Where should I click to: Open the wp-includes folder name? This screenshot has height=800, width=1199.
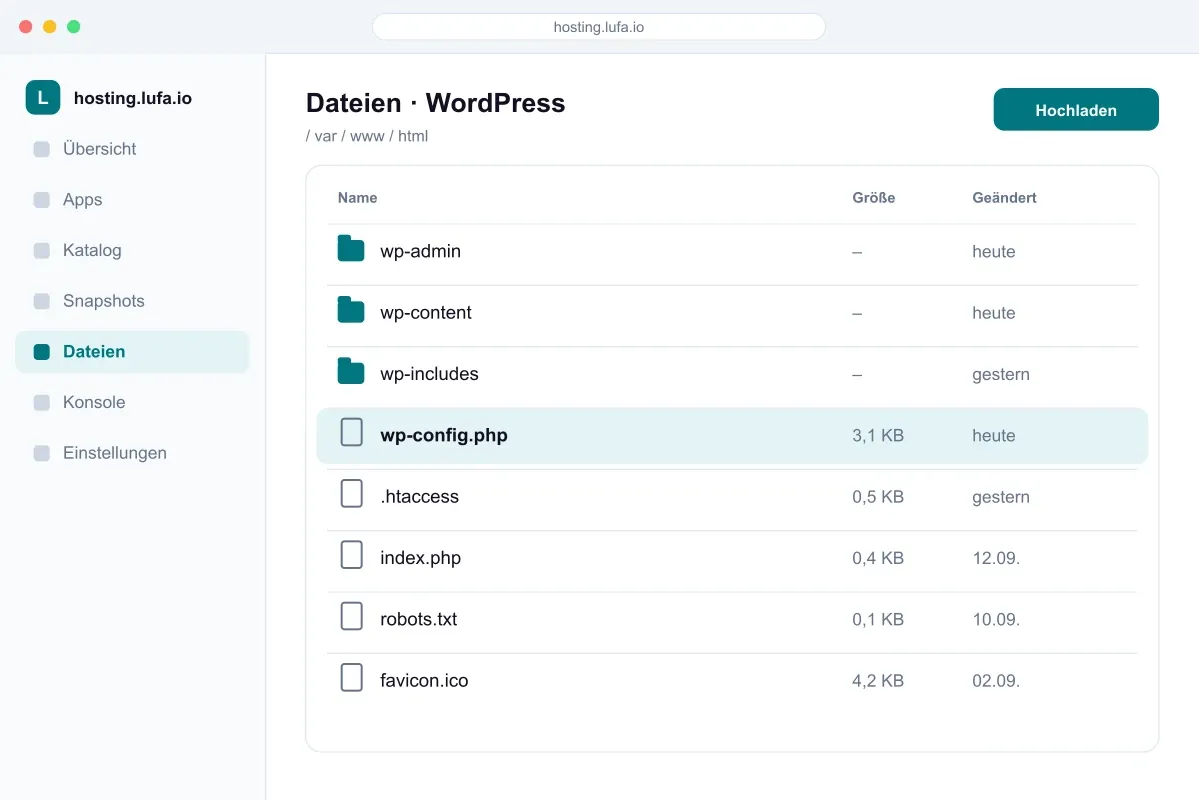point(429,373)
